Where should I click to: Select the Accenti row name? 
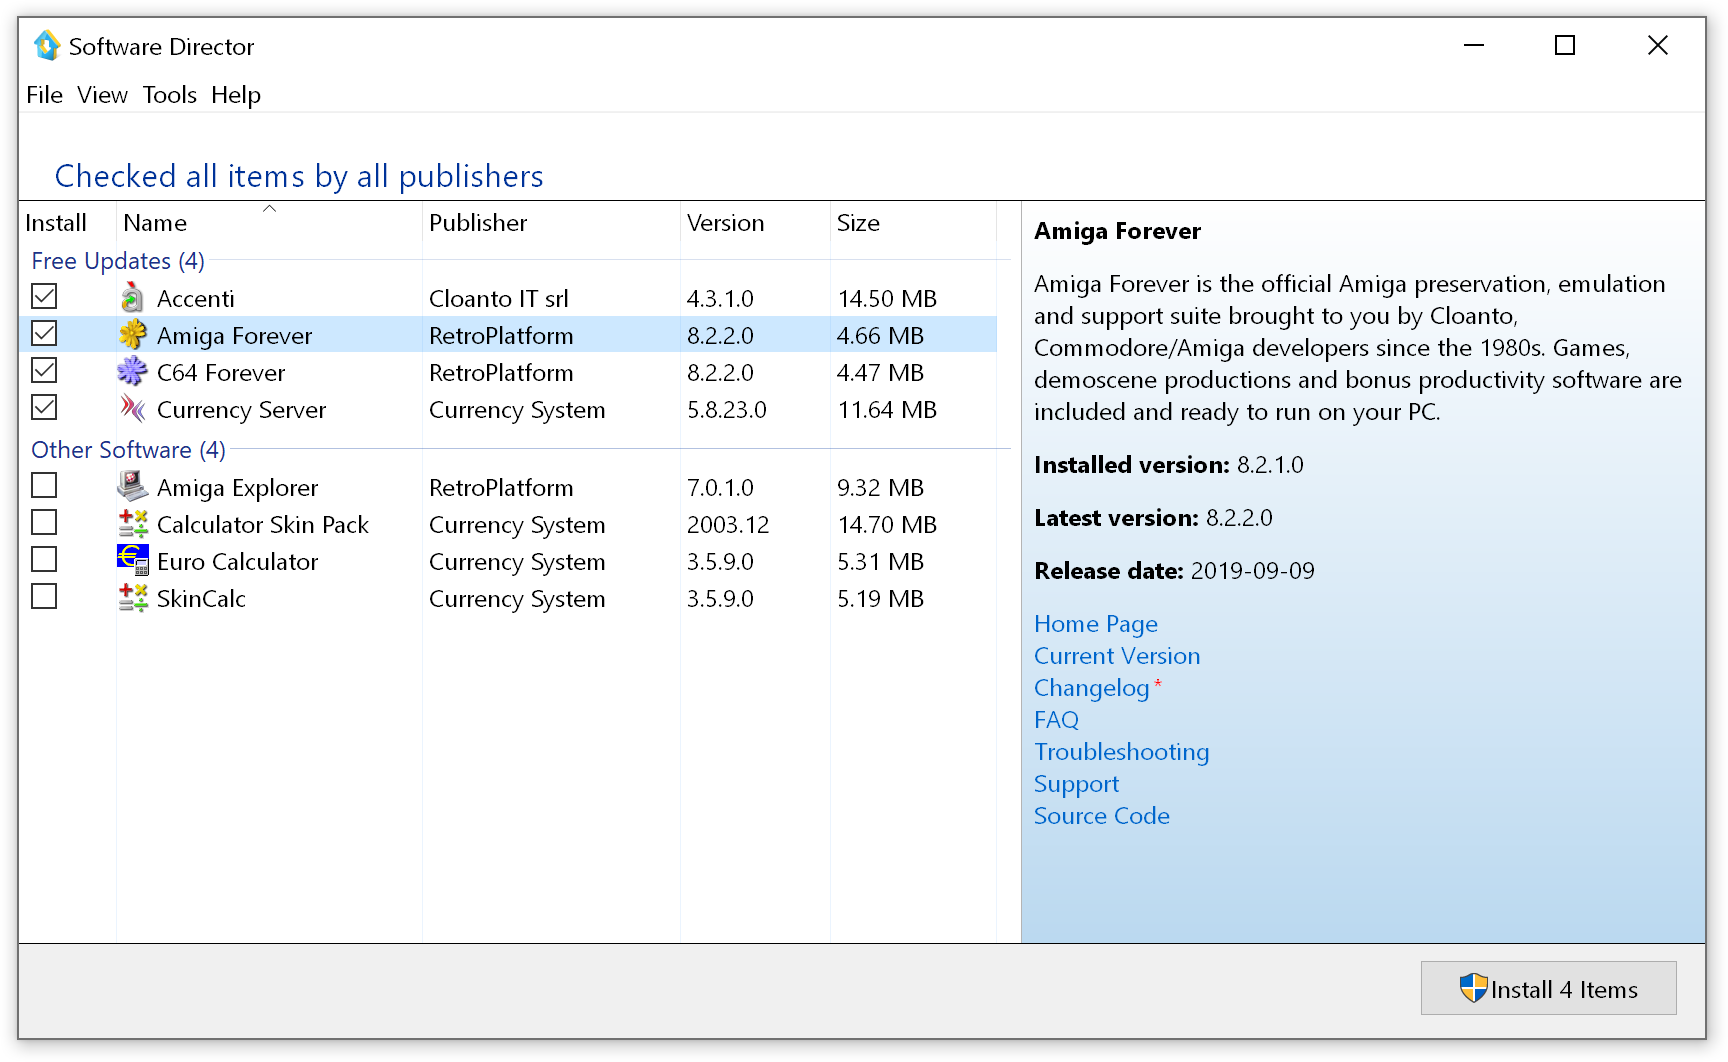196,299
